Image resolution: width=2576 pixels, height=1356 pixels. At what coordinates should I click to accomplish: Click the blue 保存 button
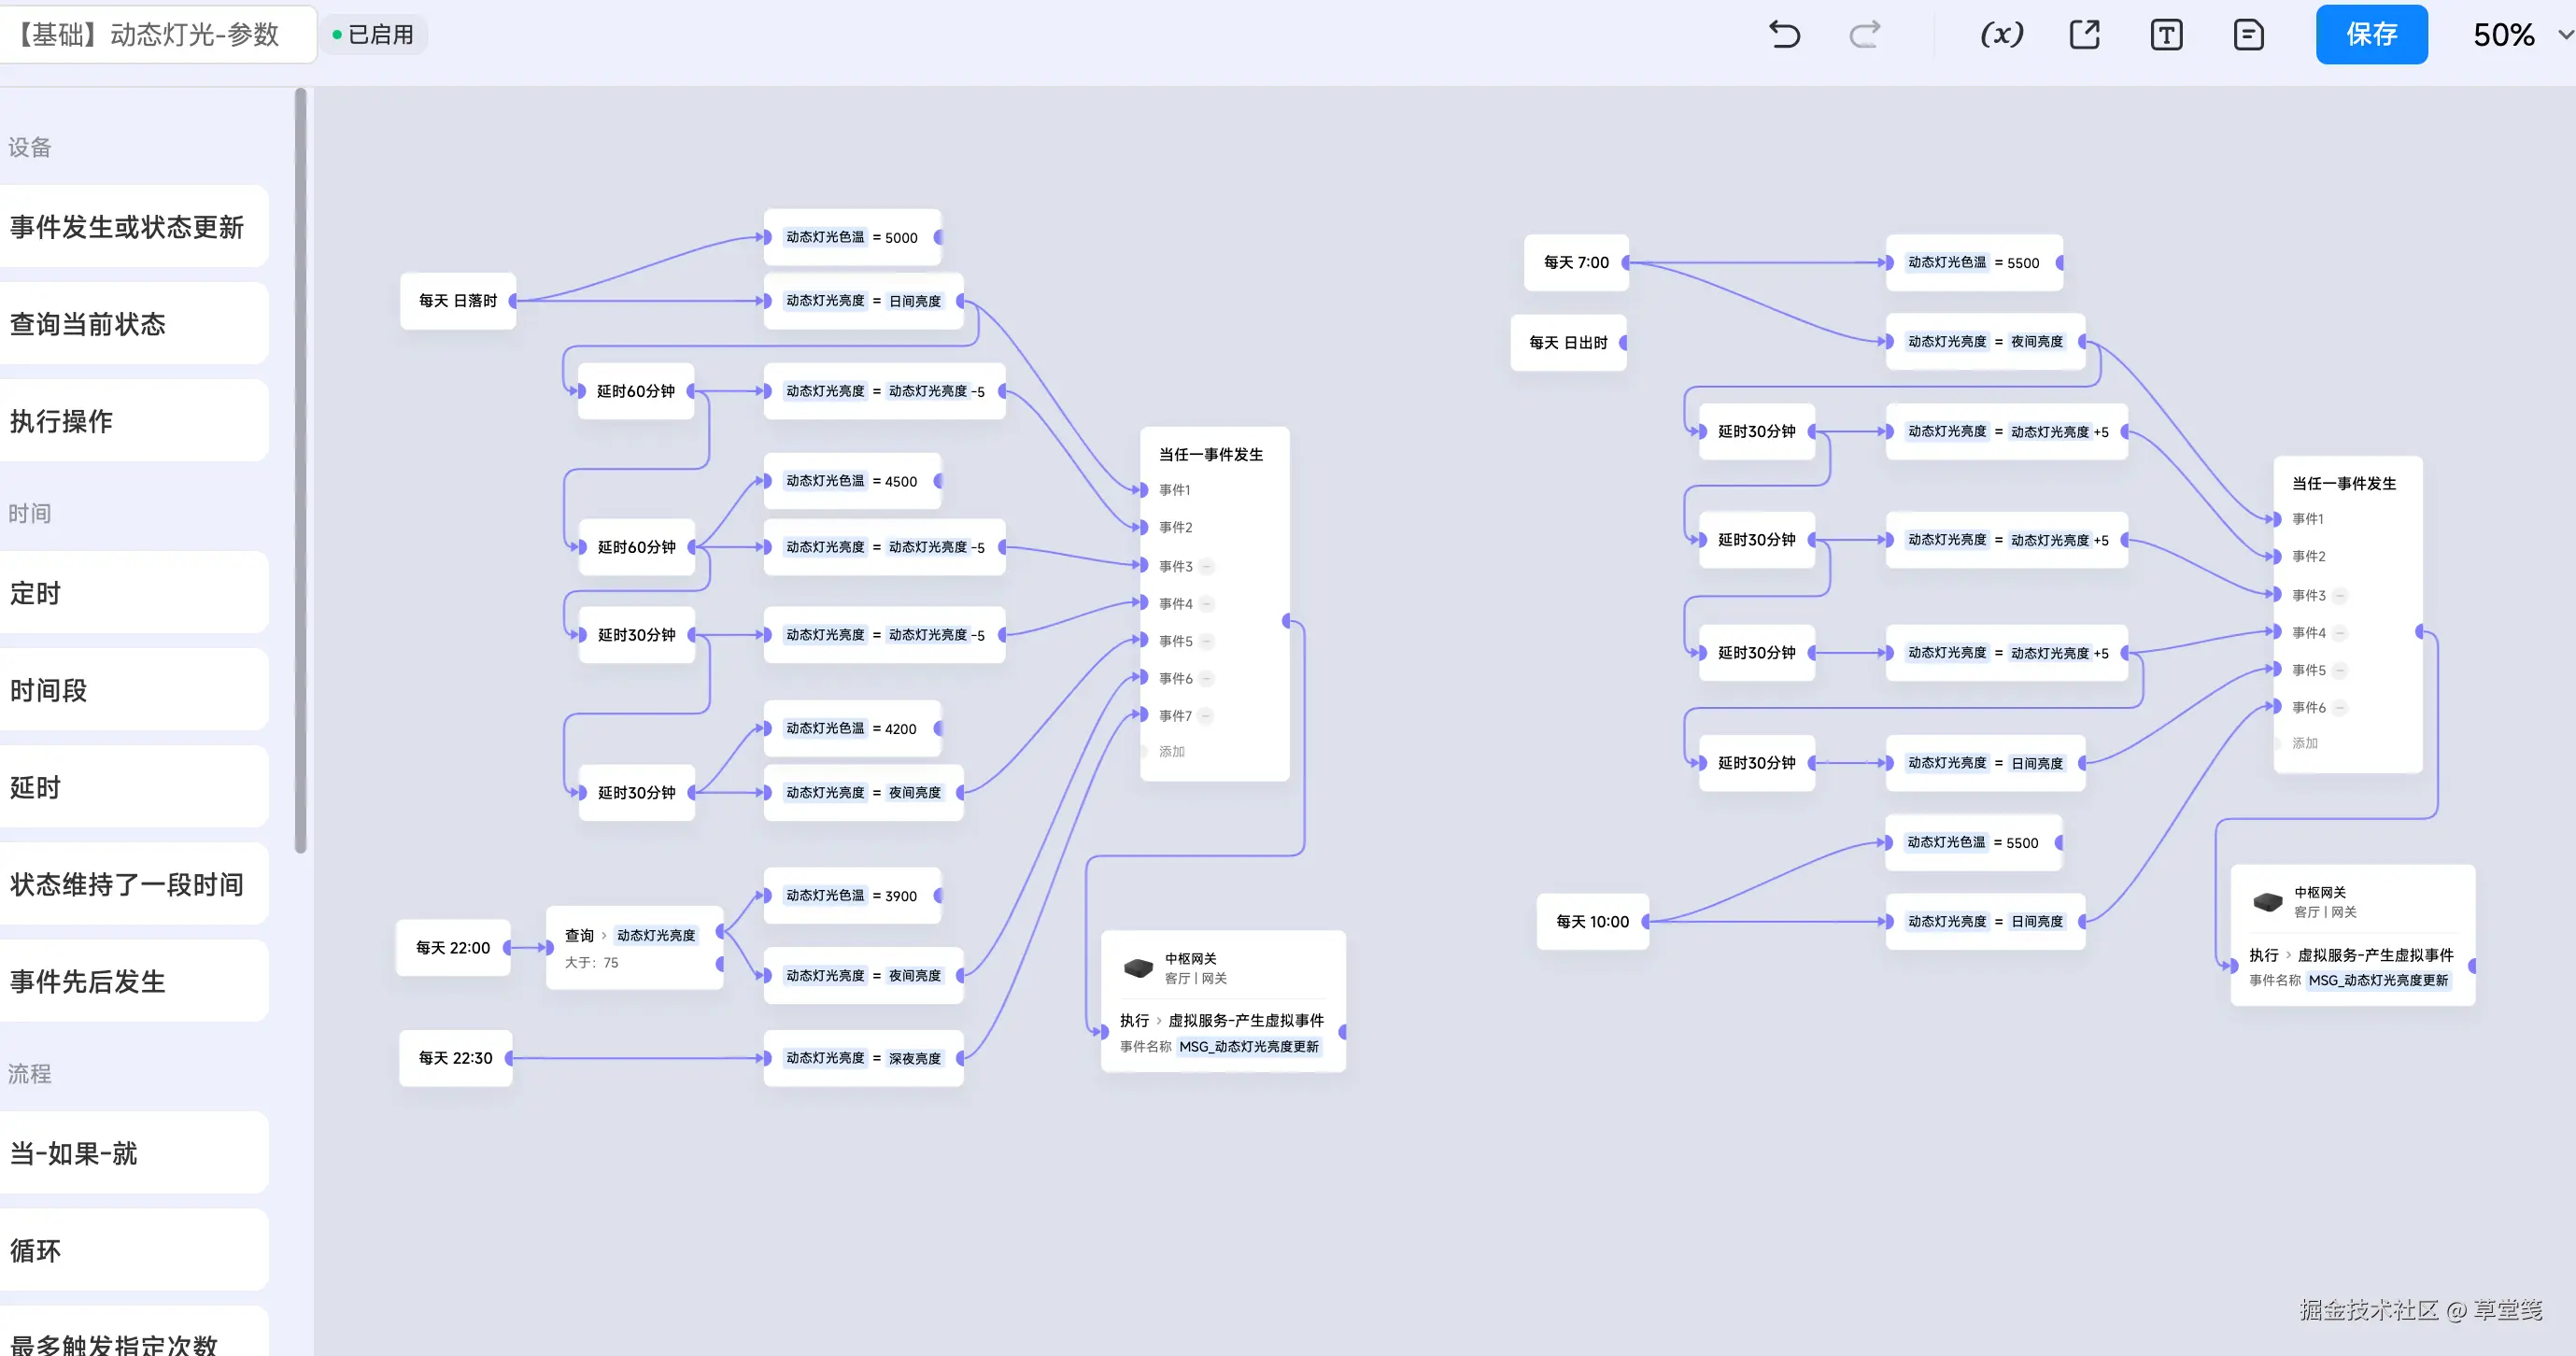pyautogui.click(x=2370, y=35)
